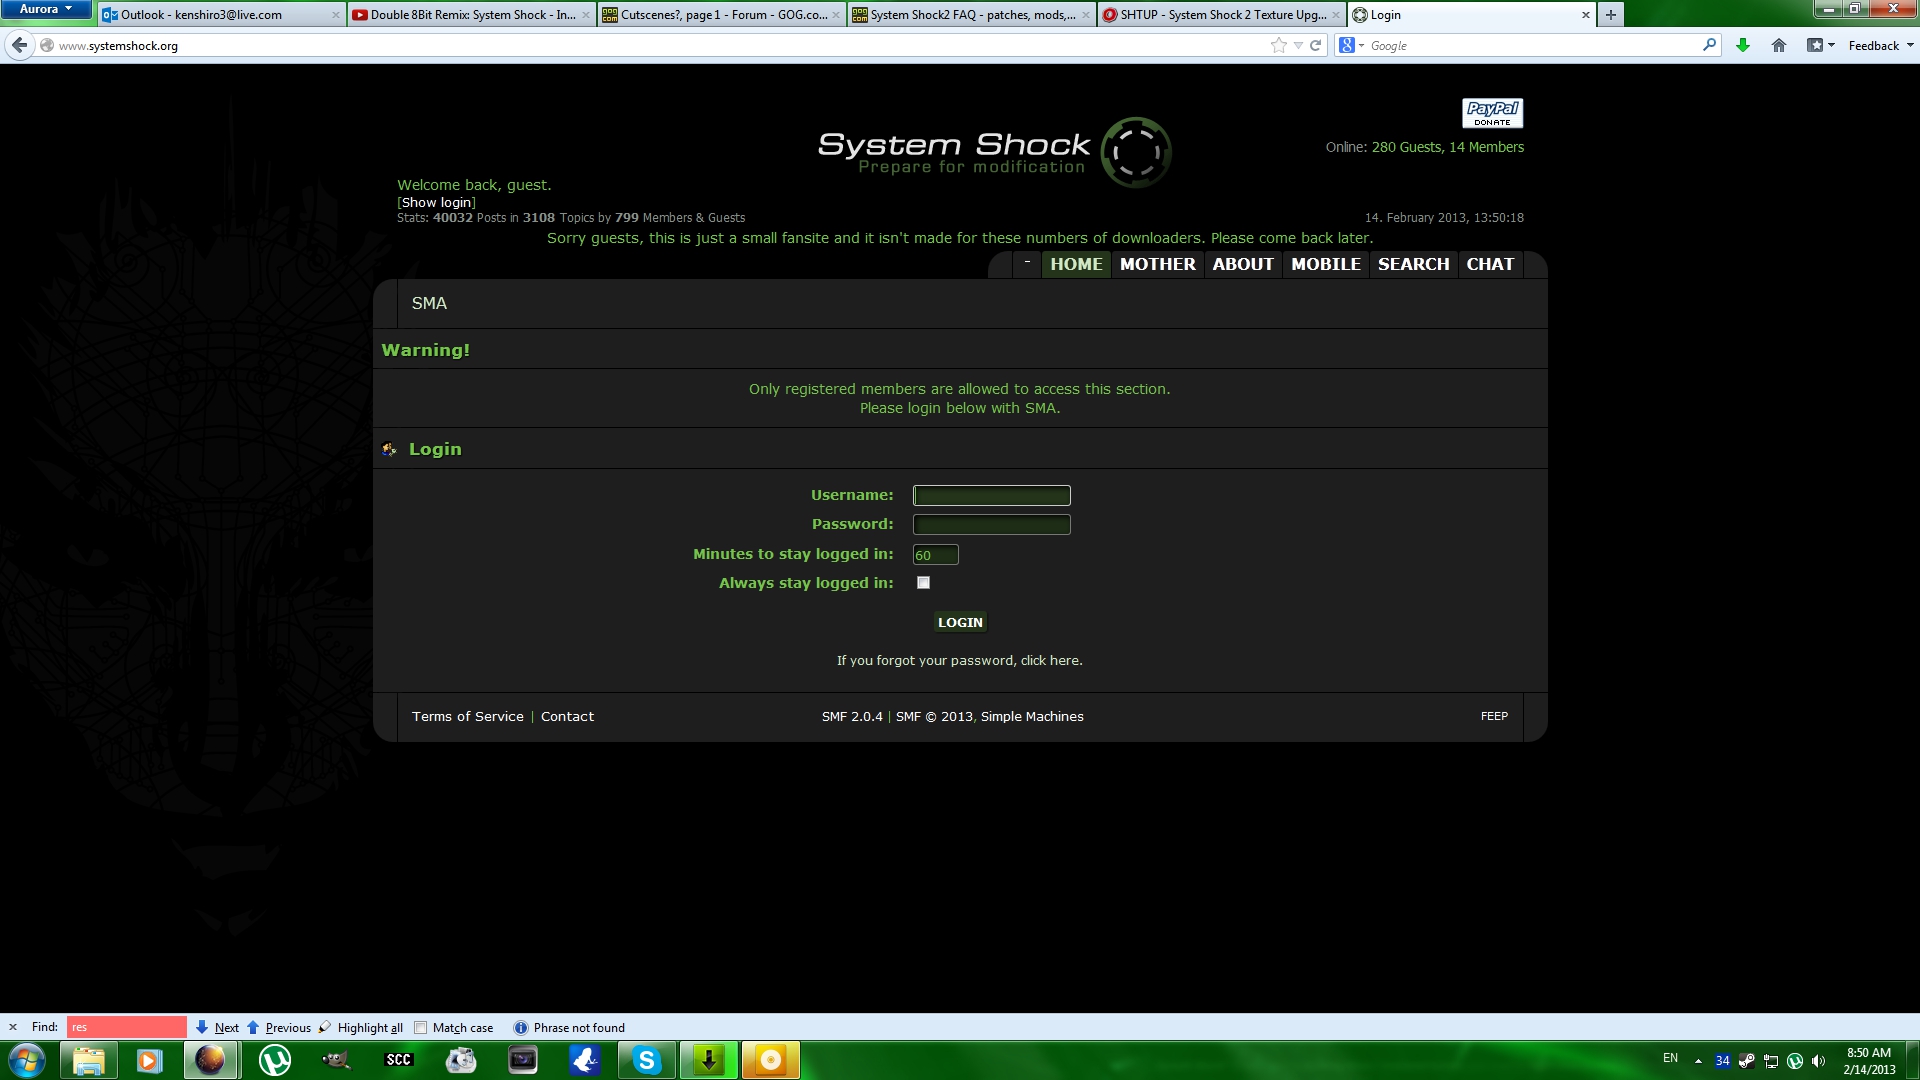
Task: Click the Username input field
Action: (x=992, y=495)
